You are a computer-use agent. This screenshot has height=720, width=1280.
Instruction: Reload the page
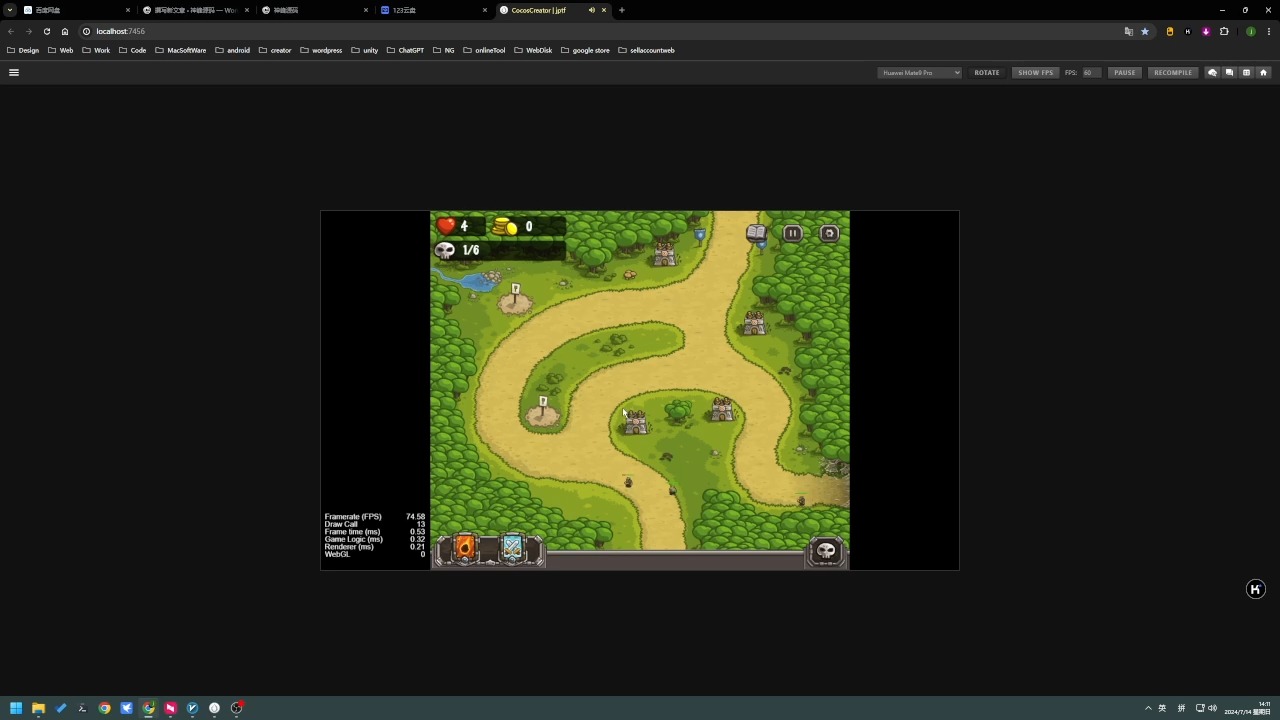47,31
